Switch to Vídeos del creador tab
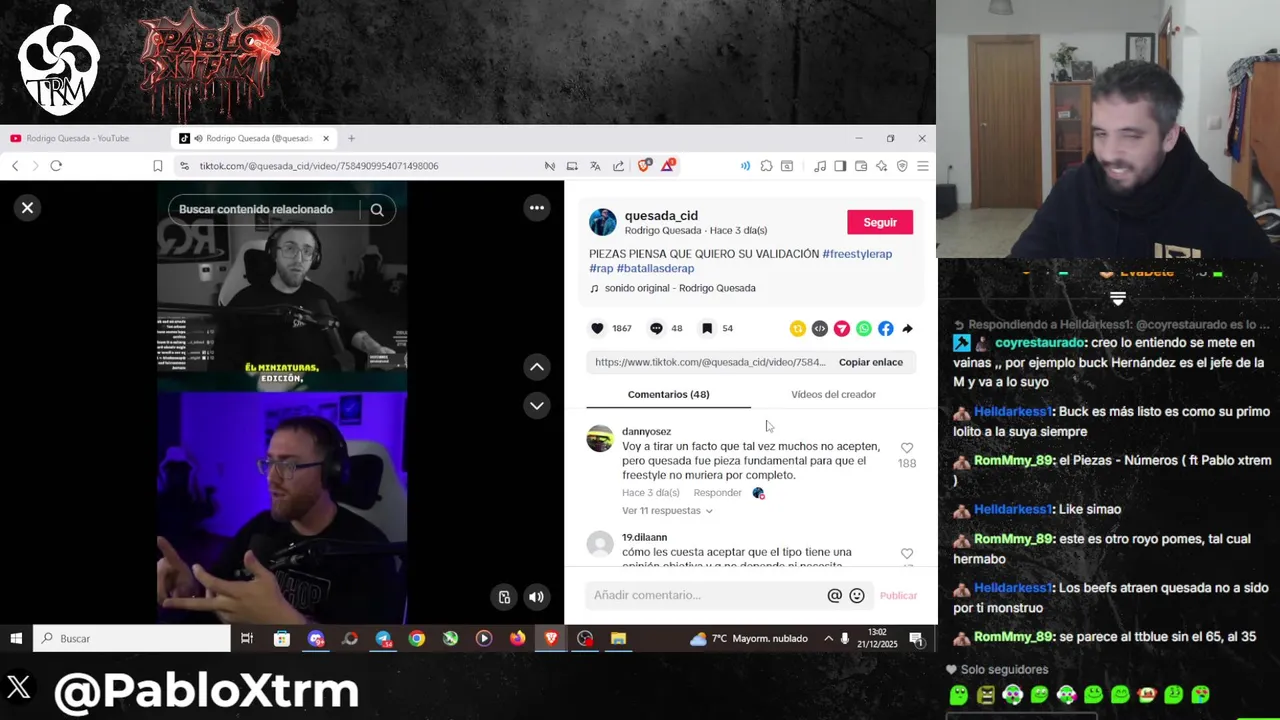The image size is (1280, 720). click(x=833, y=394)
